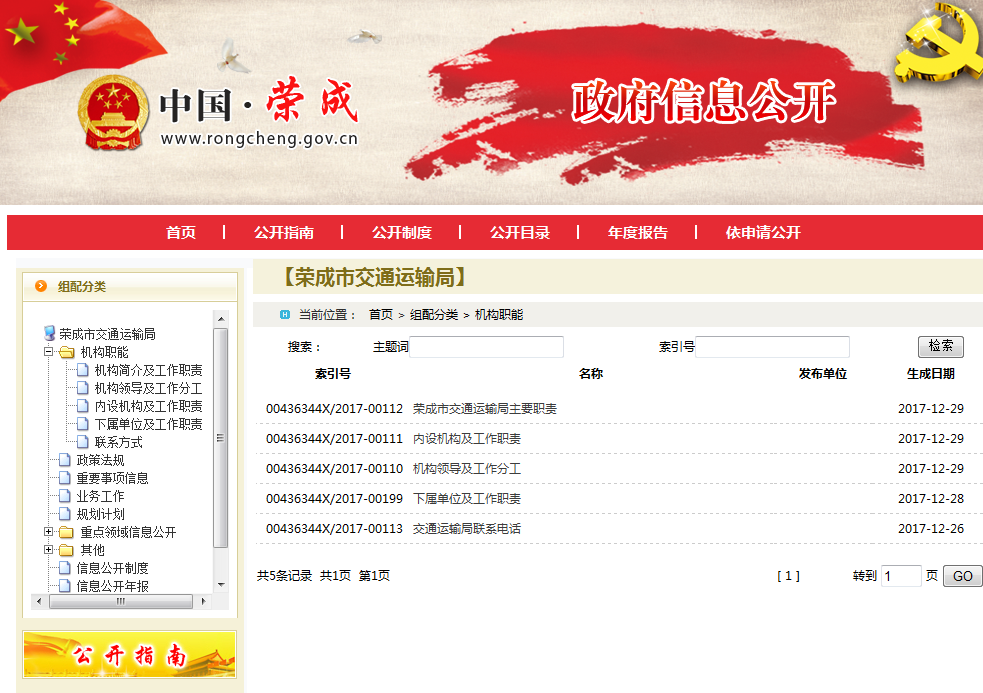
Task: Collapse the 机构职能 tree node
Action: [48, 352]
